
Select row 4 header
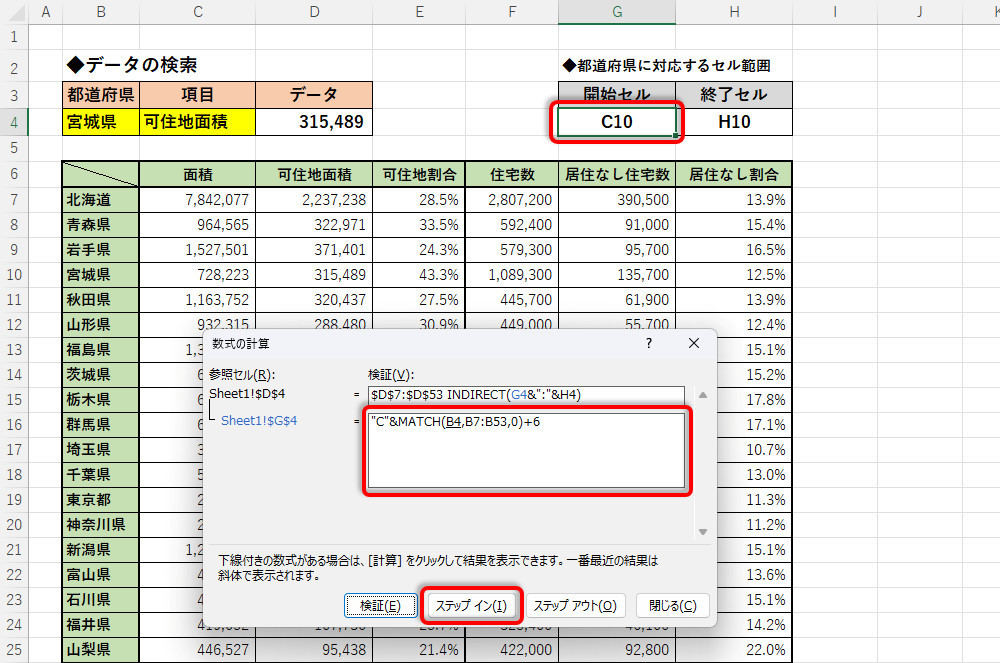tap(15, 122)
